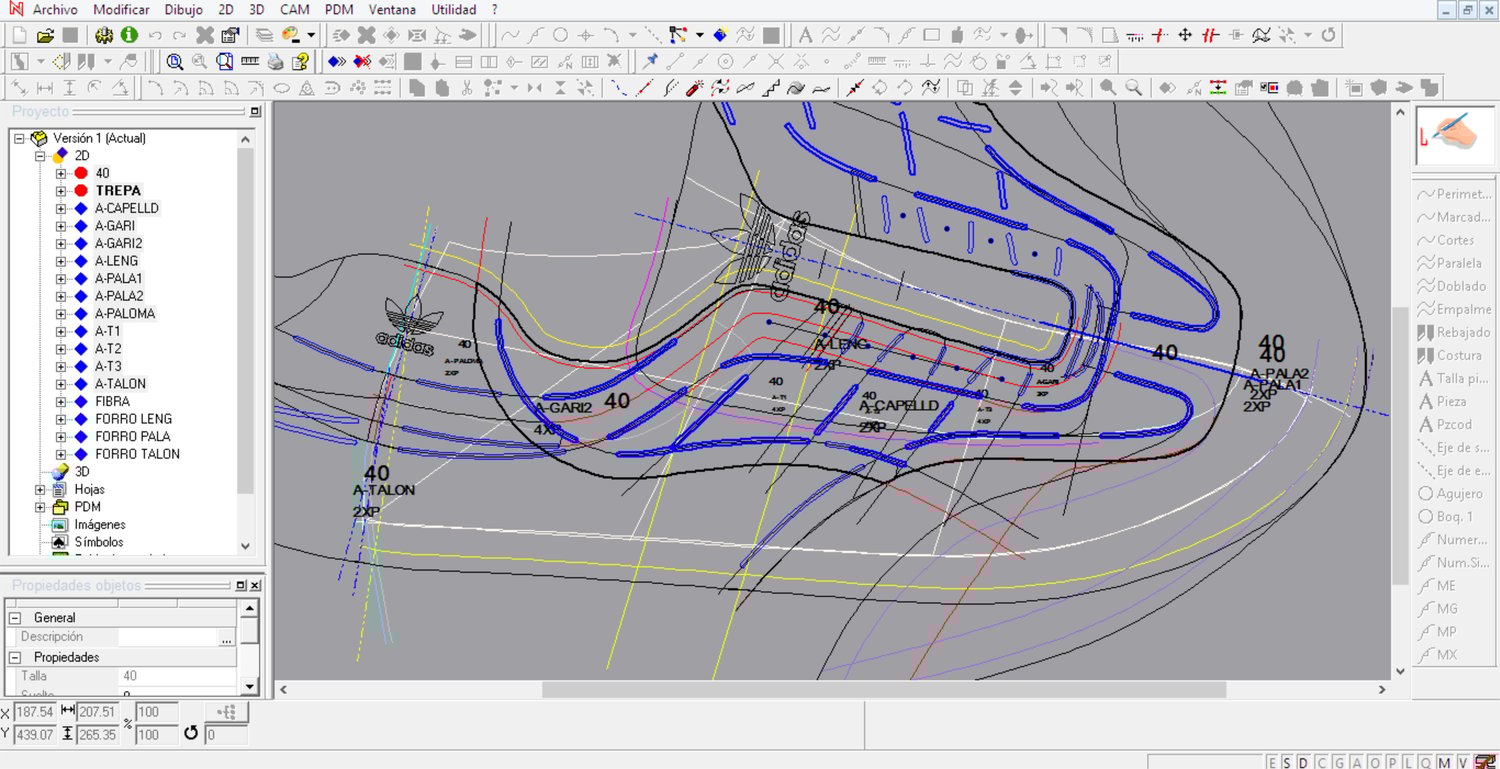The width and height of the screenshot is (1500, 769).
Task: Select the text 'A' tool icon
Action: pos(805,35)
